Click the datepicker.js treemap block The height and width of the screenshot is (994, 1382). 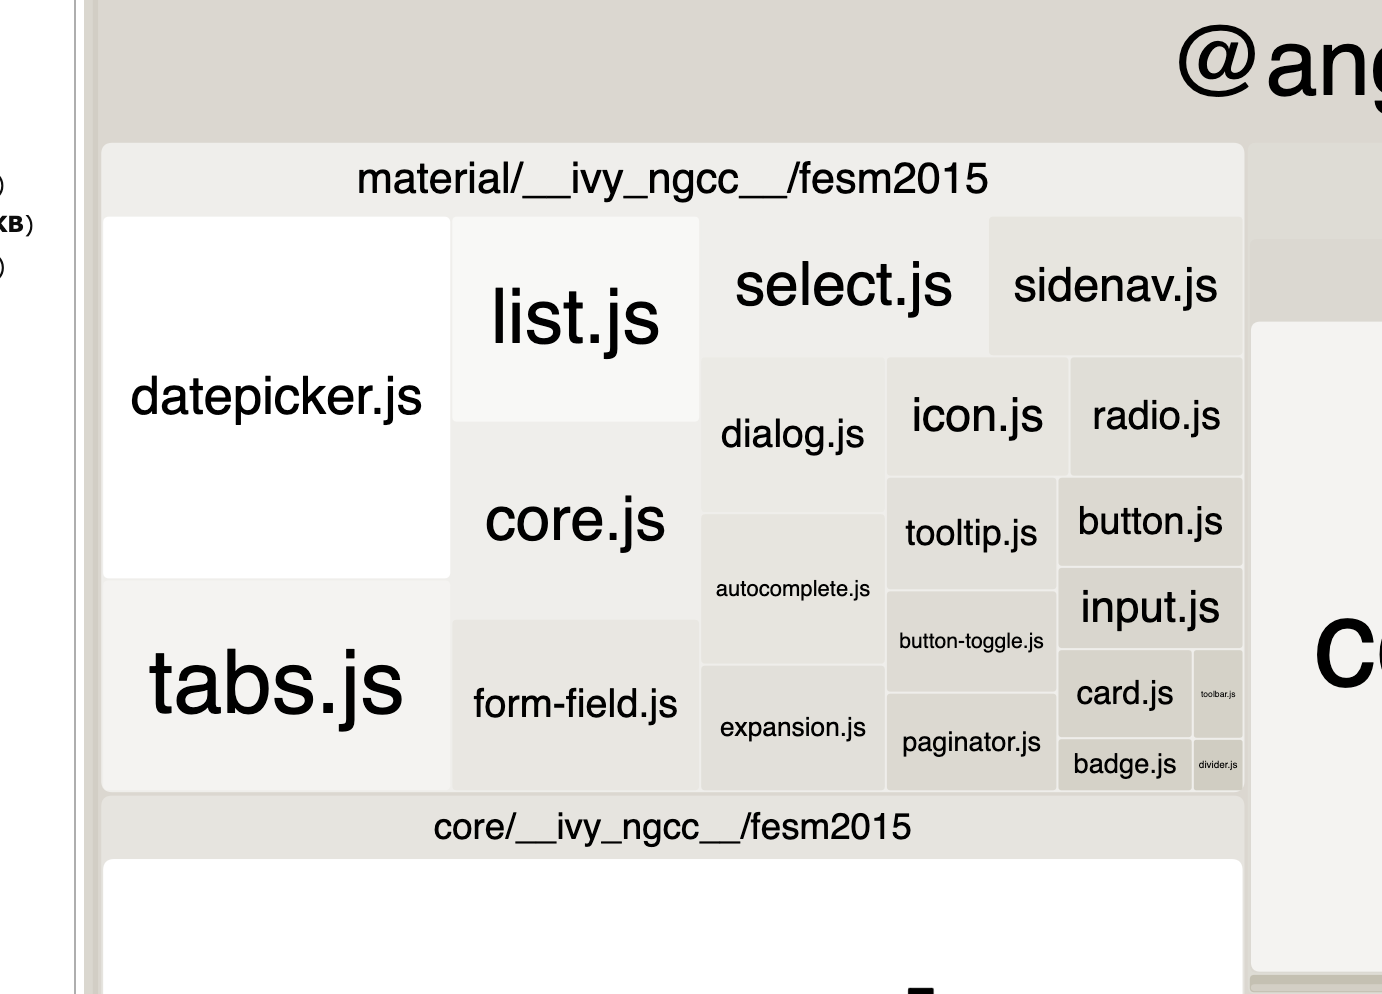pos(276,397)
